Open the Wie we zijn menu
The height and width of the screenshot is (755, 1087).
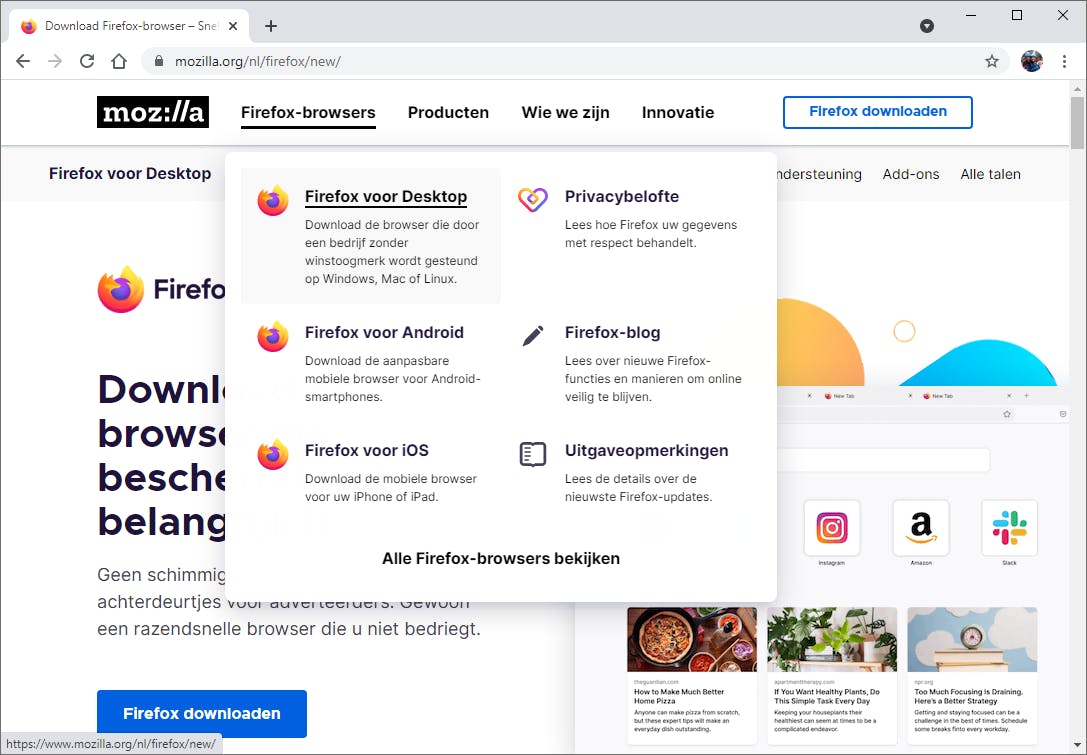[x=565, y=112]
